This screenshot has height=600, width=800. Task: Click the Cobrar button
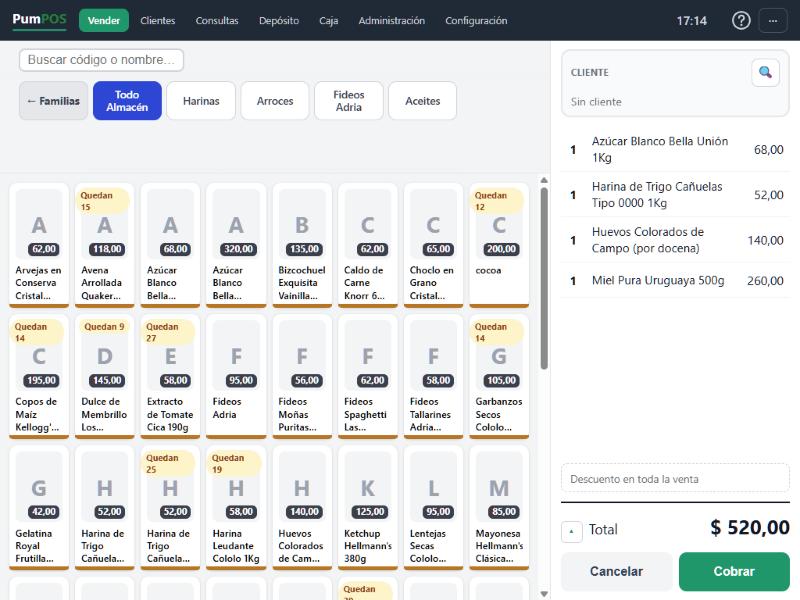(x=734, y=571)
